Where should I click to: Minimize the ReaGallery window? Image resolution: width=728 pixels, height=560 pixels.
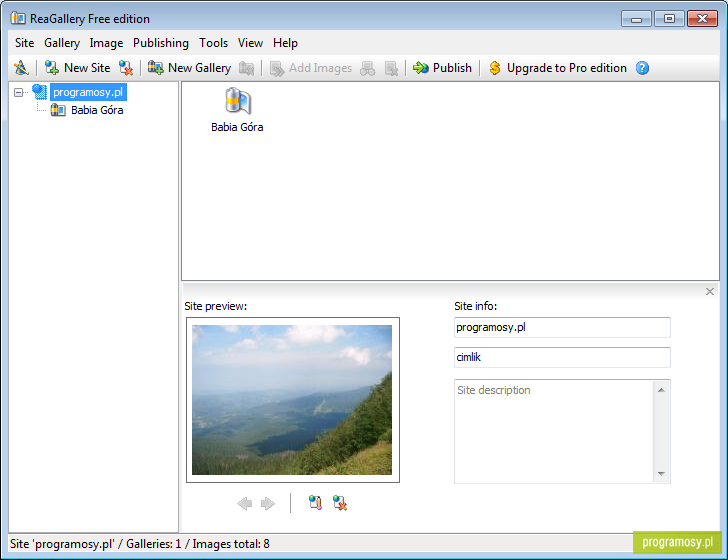coord(637,19)
